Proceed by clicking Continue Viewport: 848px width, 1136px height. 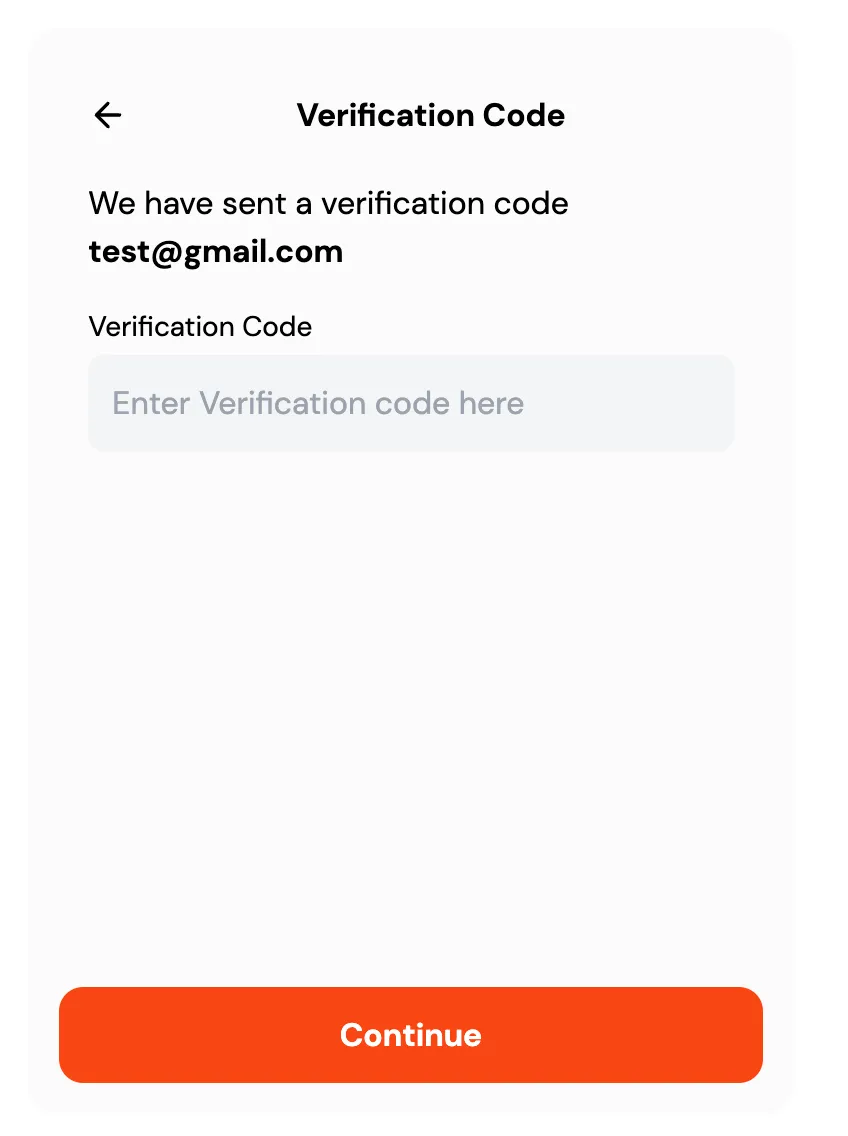point(410,1034)
